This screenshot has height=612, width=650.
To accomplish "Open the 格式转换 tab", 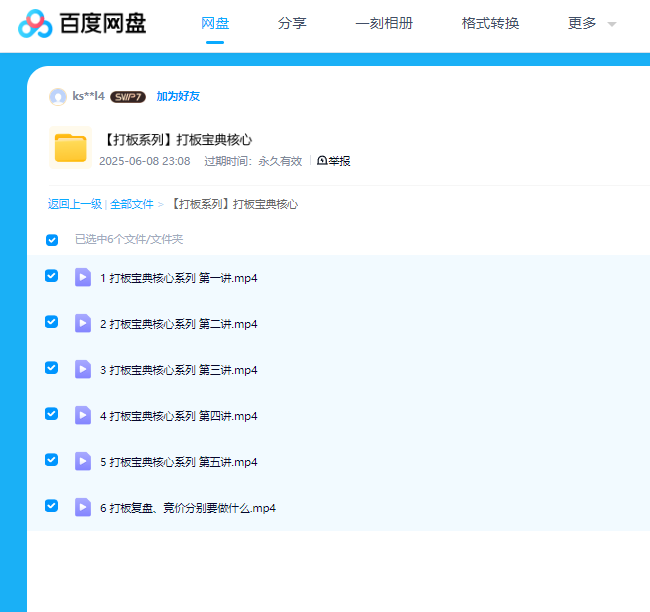I will [490, 23].
